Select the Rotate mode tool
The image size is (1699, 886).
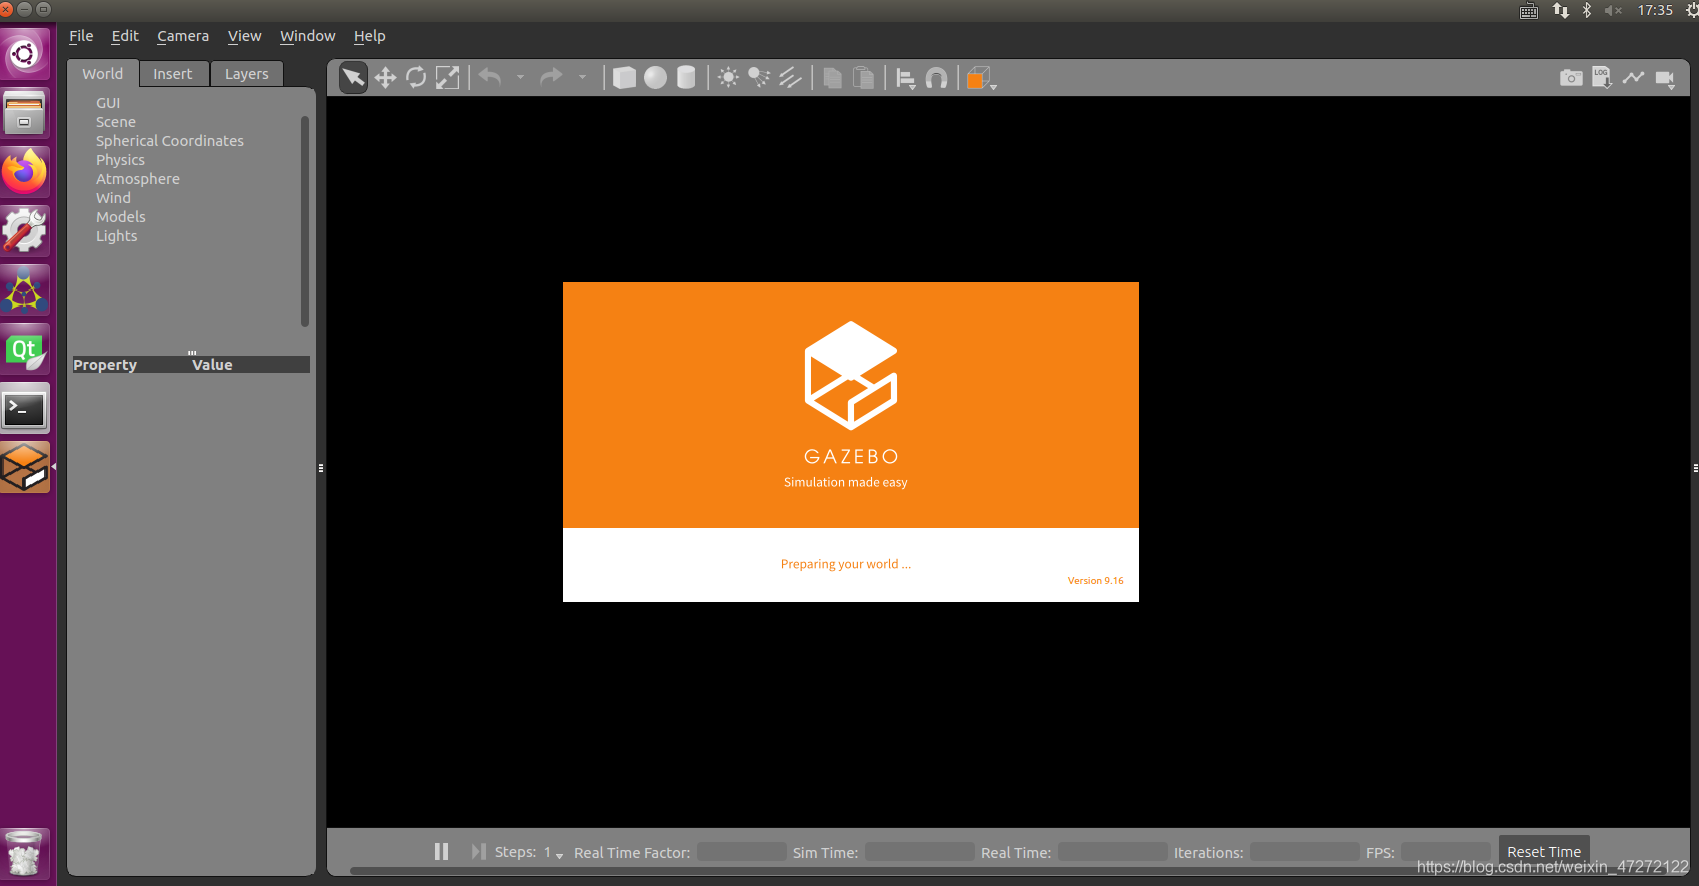[416, 78]
